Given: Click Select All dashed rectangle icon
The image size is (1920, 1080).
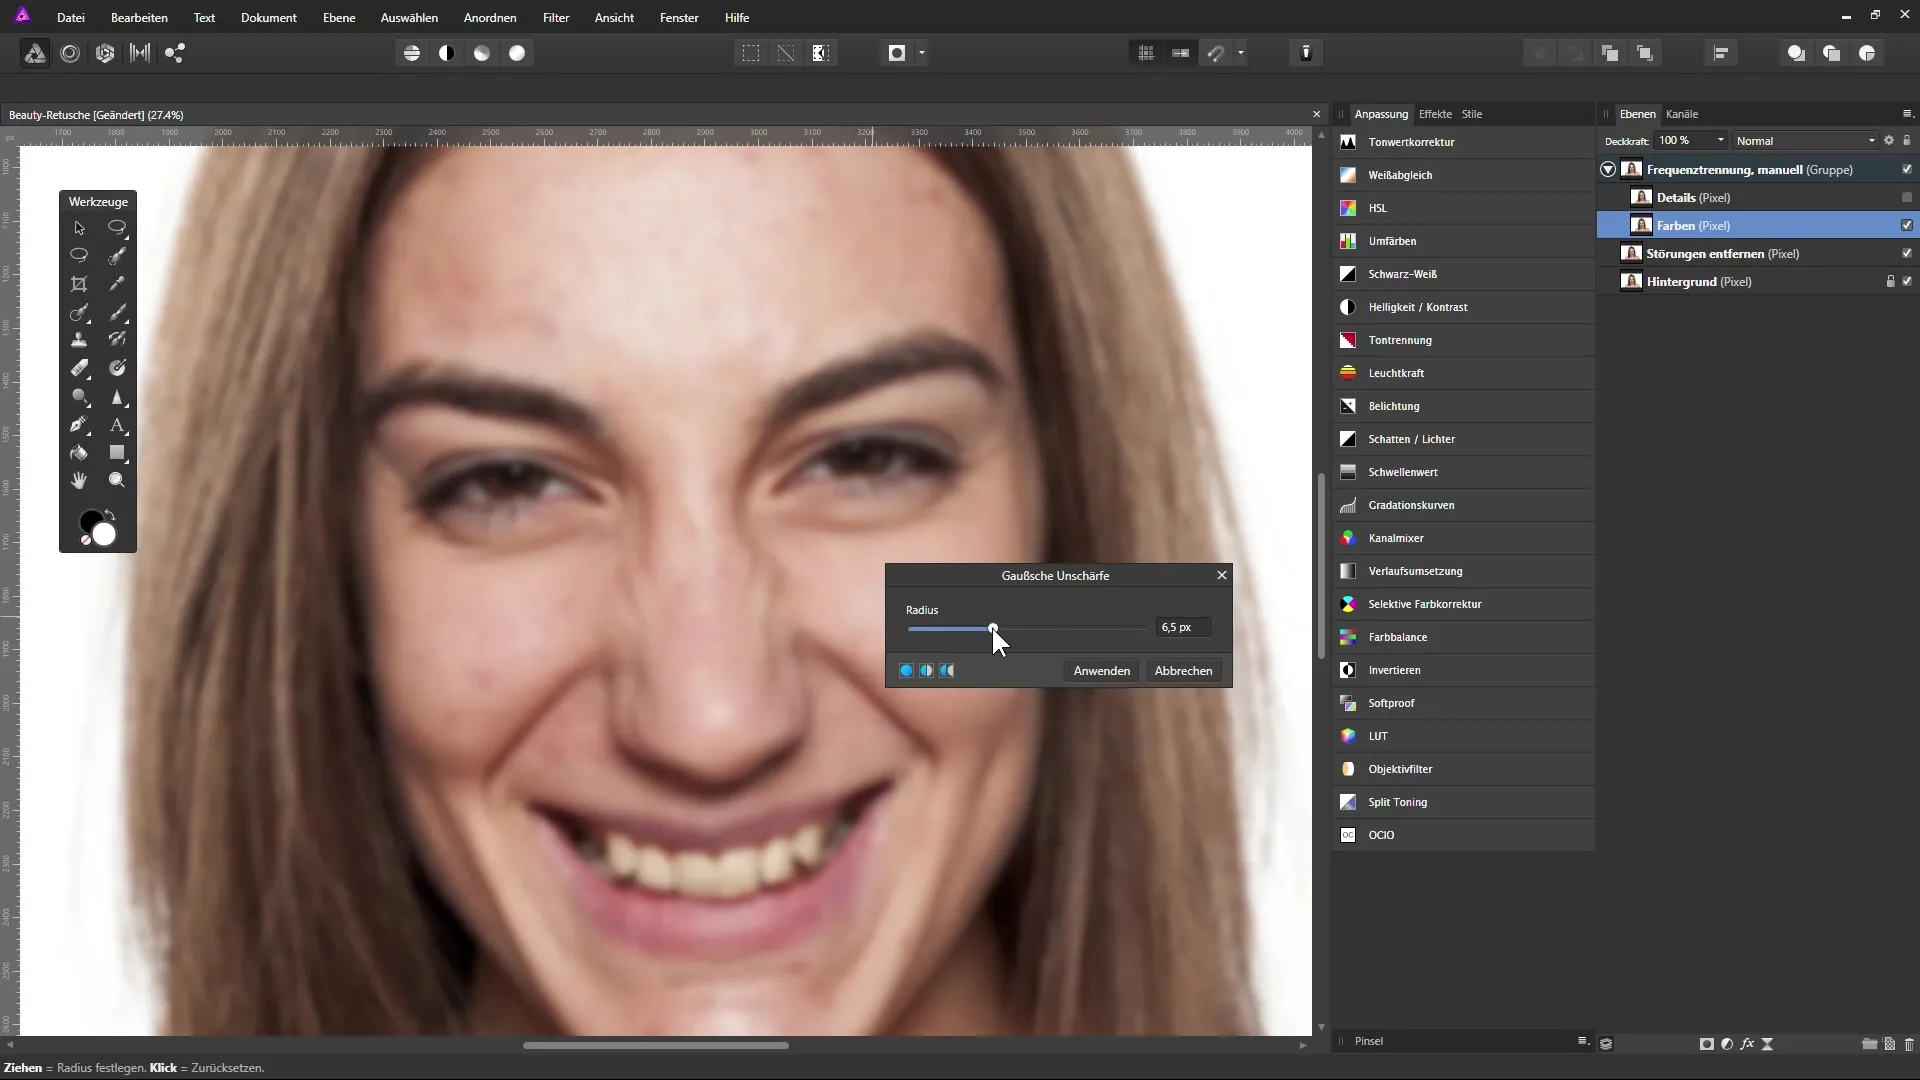Looking at the screenshot, I should (751, 54).
